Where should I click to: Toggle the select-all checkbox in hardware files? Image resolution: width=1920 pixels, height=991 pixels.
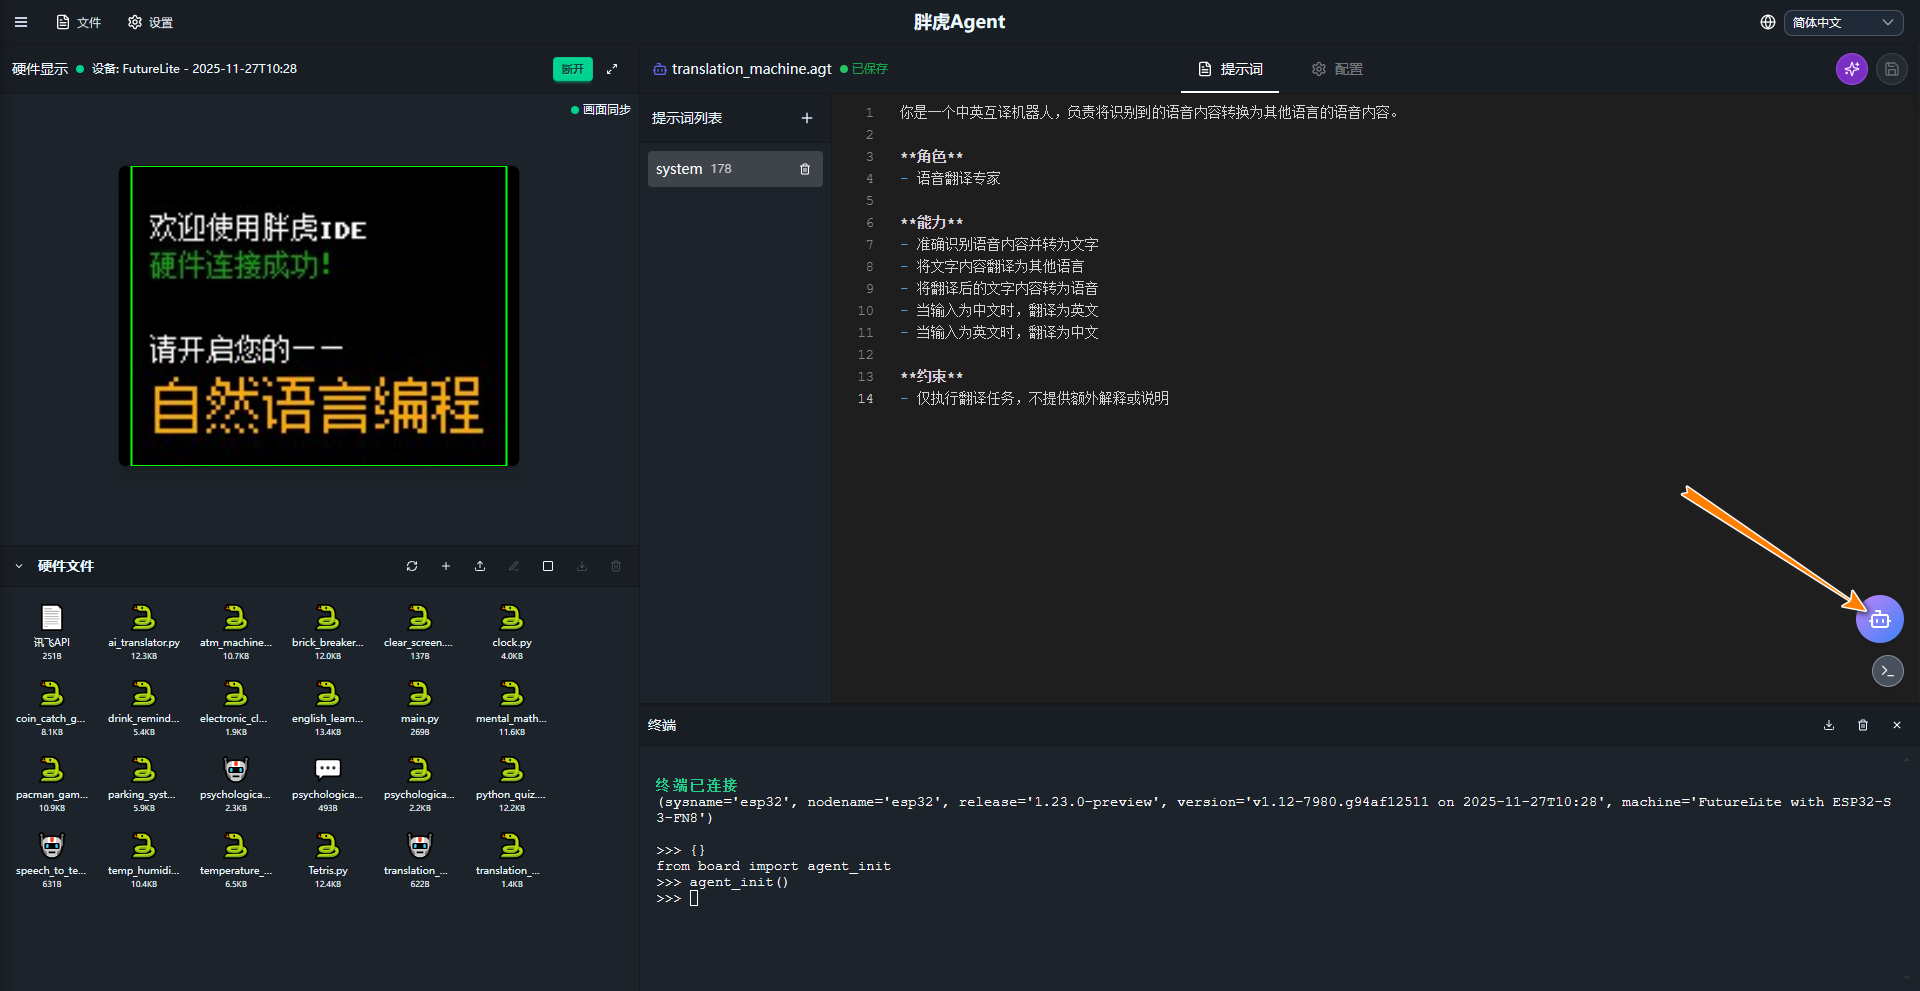548,566
